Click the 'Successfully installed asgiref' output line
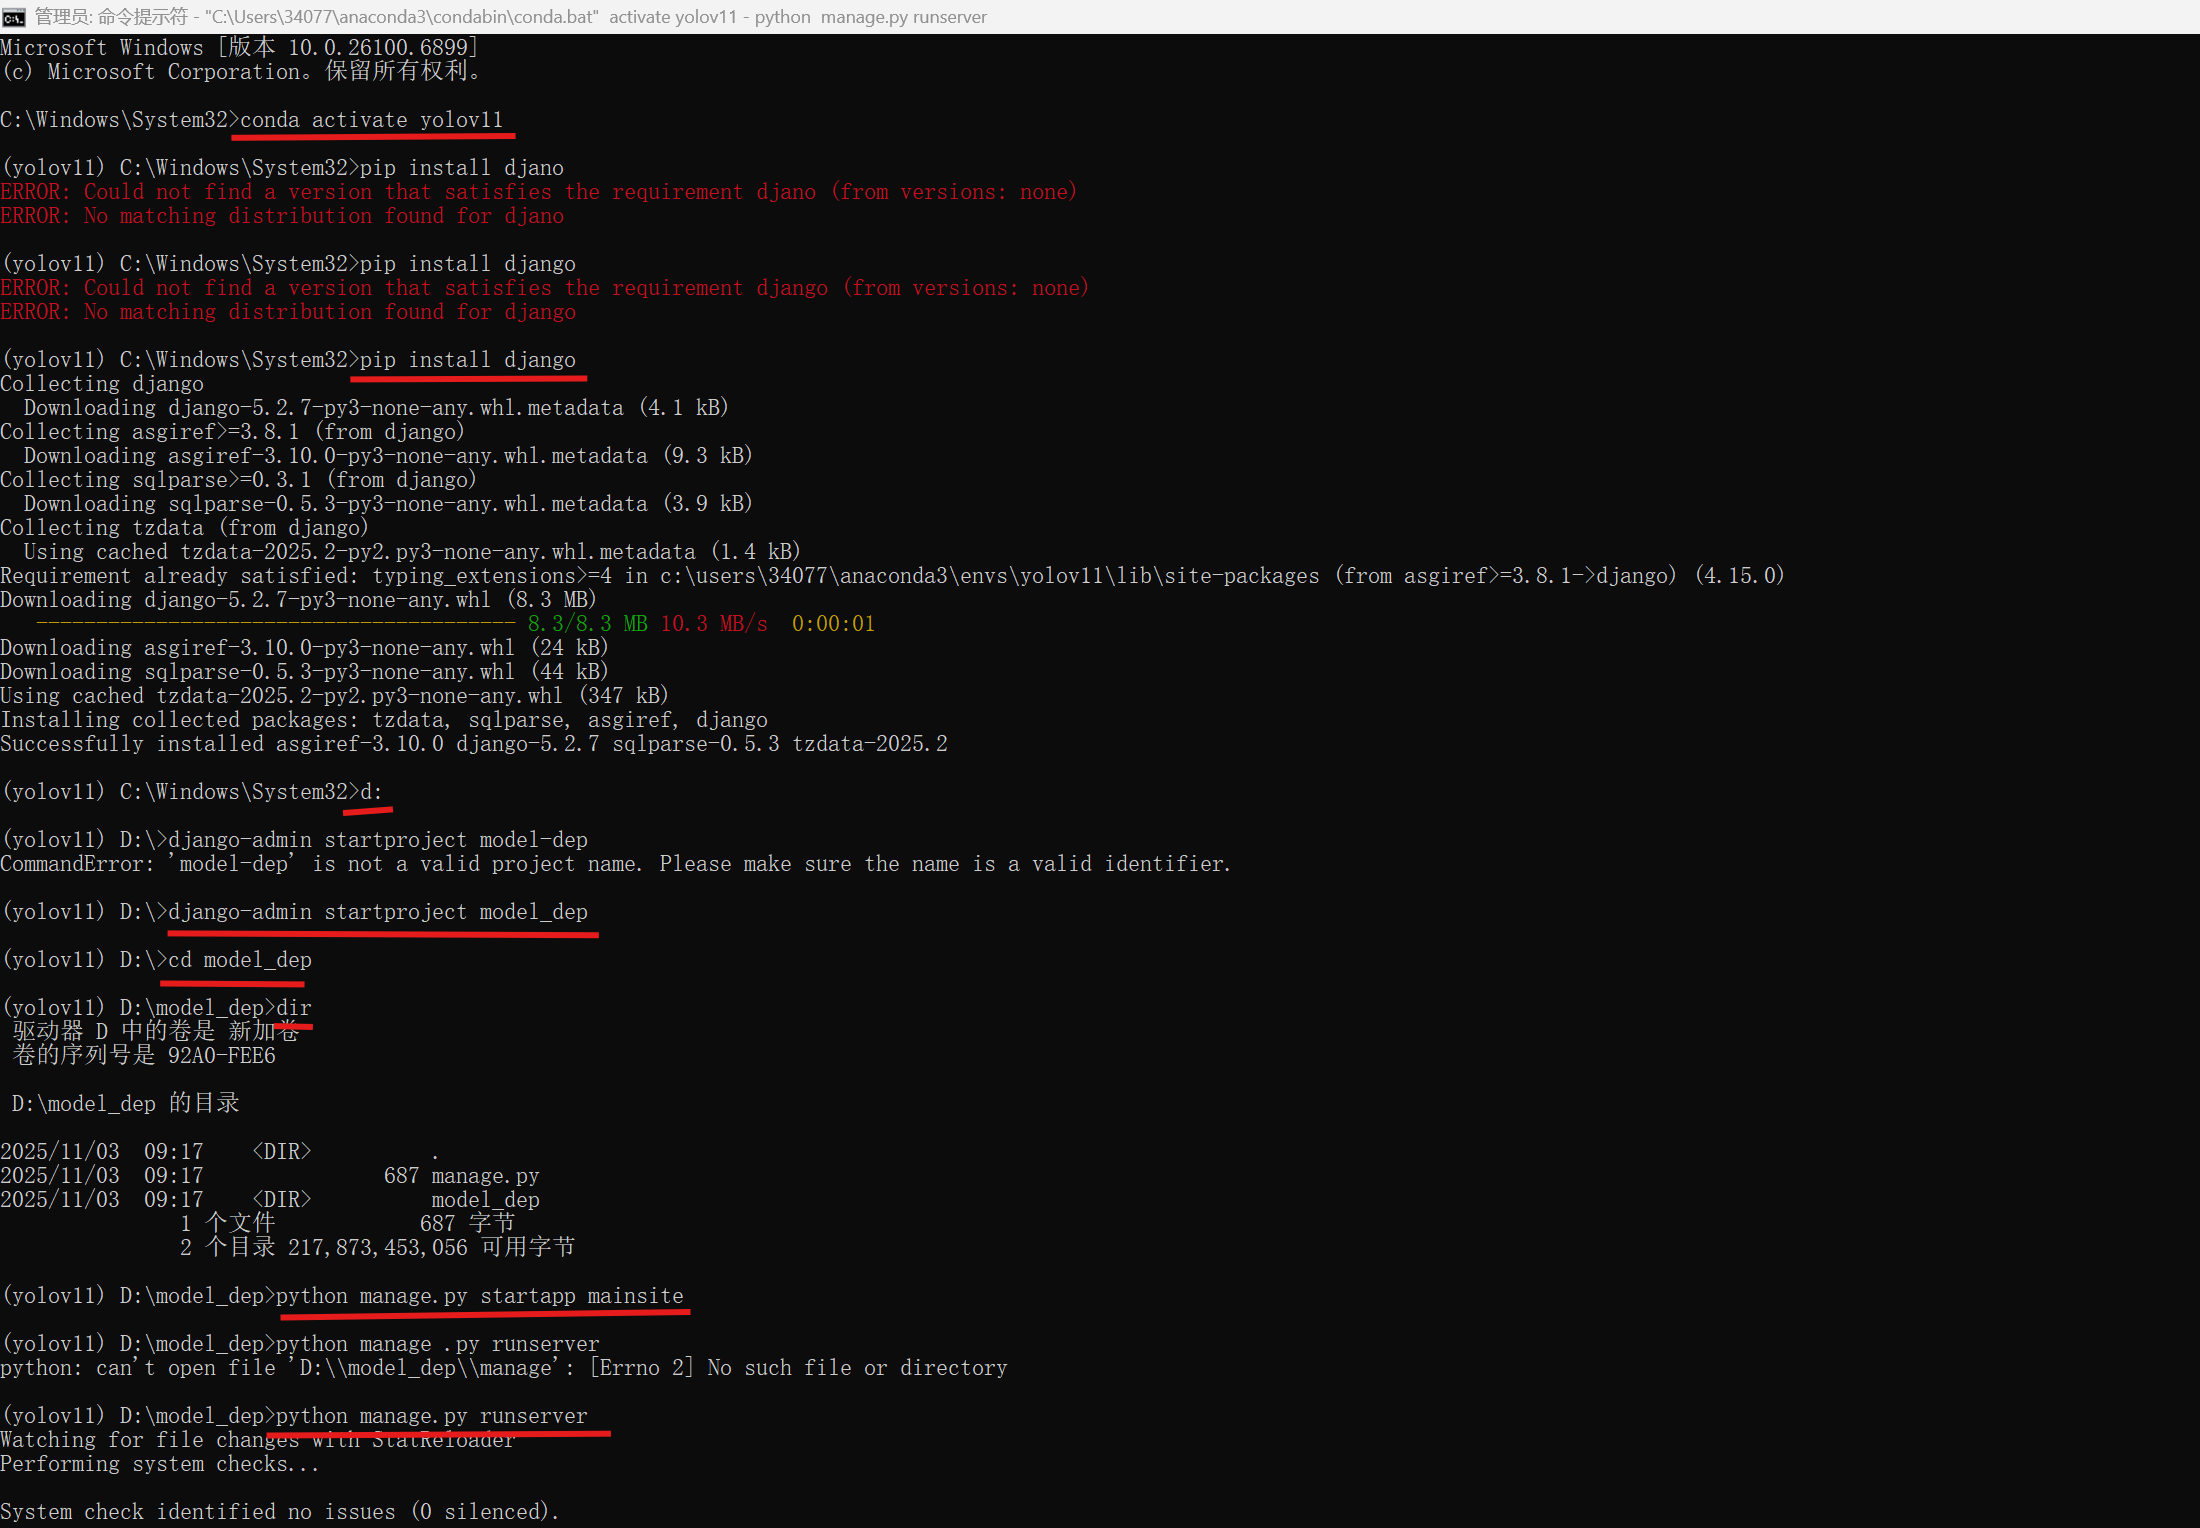Viewport: 2200px width, 1528px height. click(473, 744)
